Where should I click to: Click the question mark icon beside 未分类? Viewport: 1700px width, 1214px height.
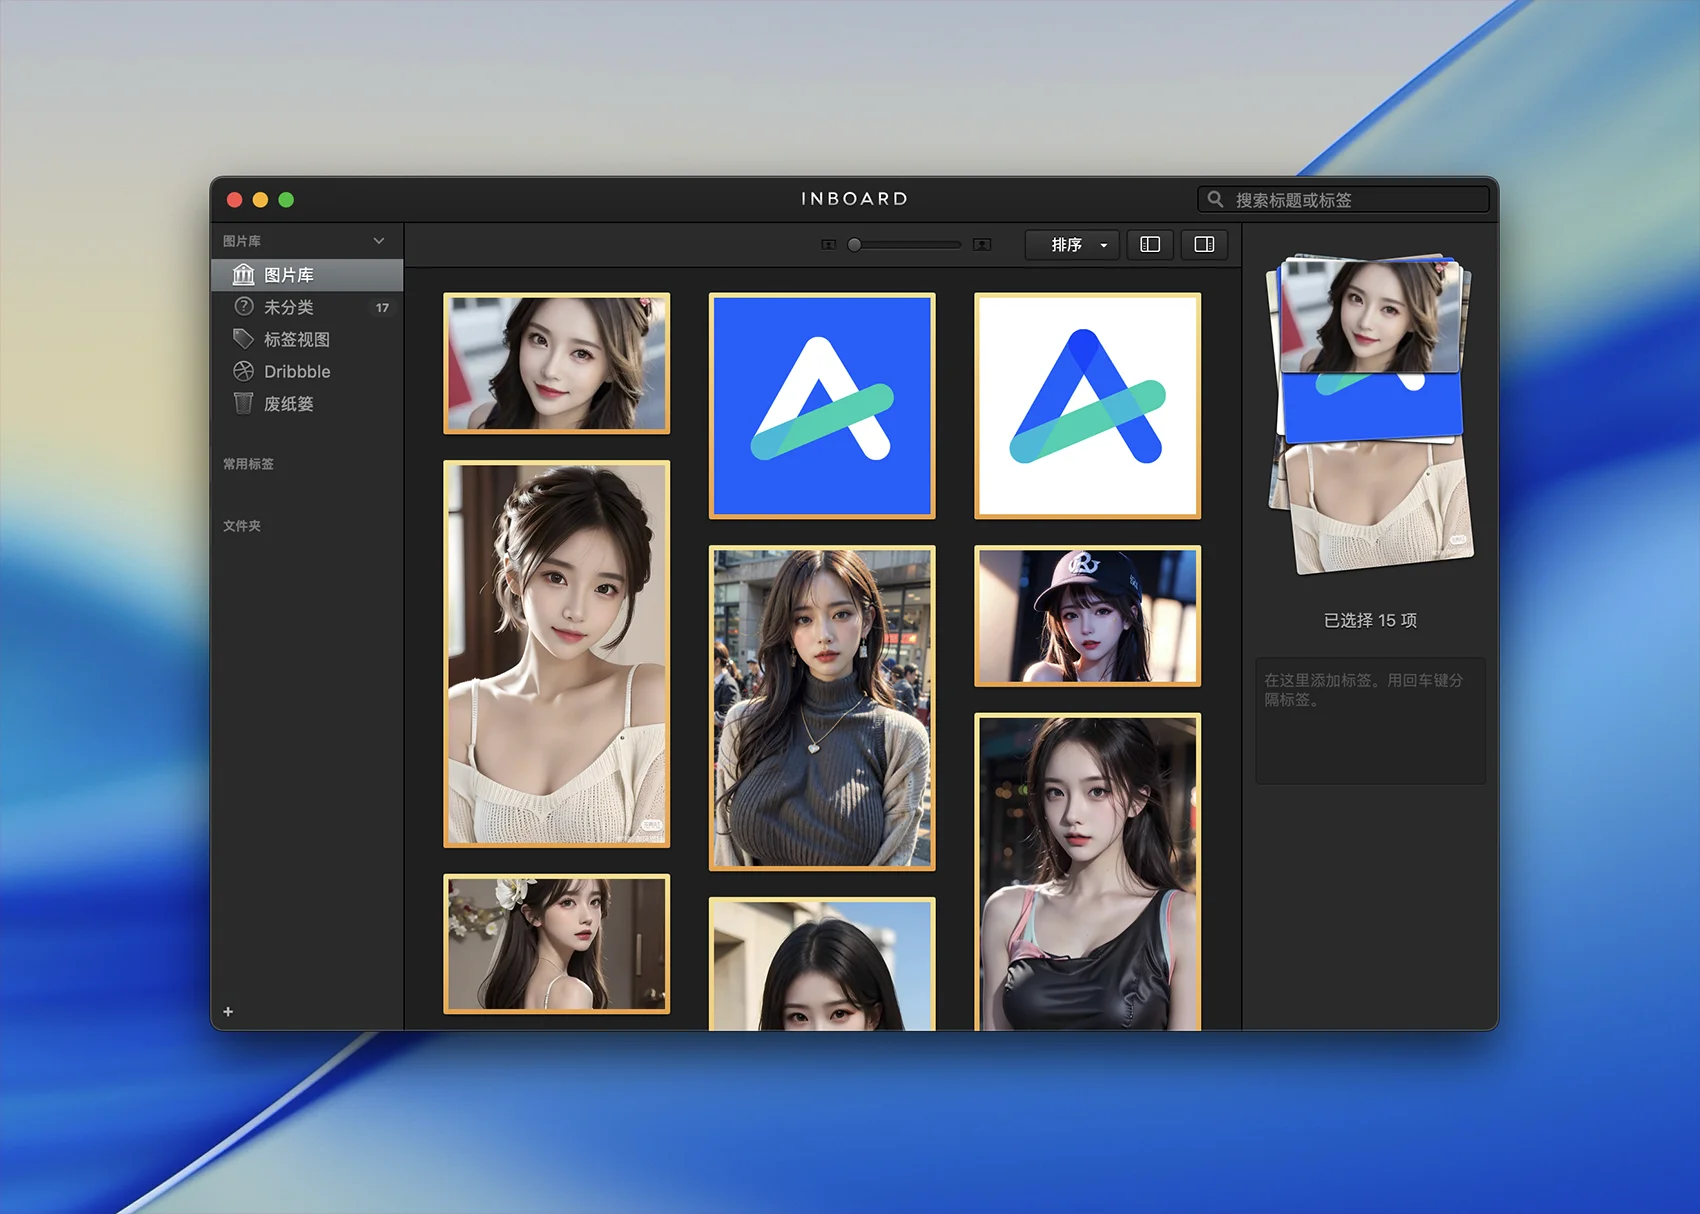243,307
